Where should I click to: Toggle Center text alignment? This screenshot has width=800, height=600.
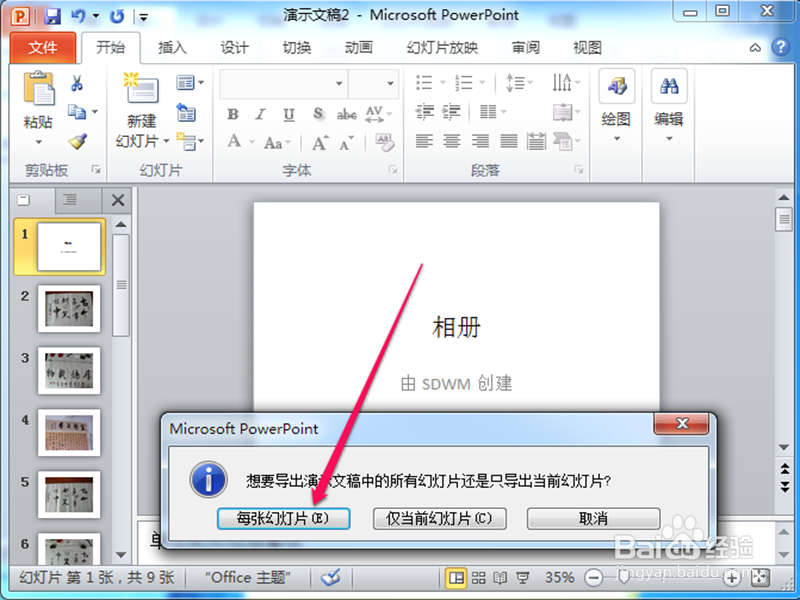tap(452, 141)
